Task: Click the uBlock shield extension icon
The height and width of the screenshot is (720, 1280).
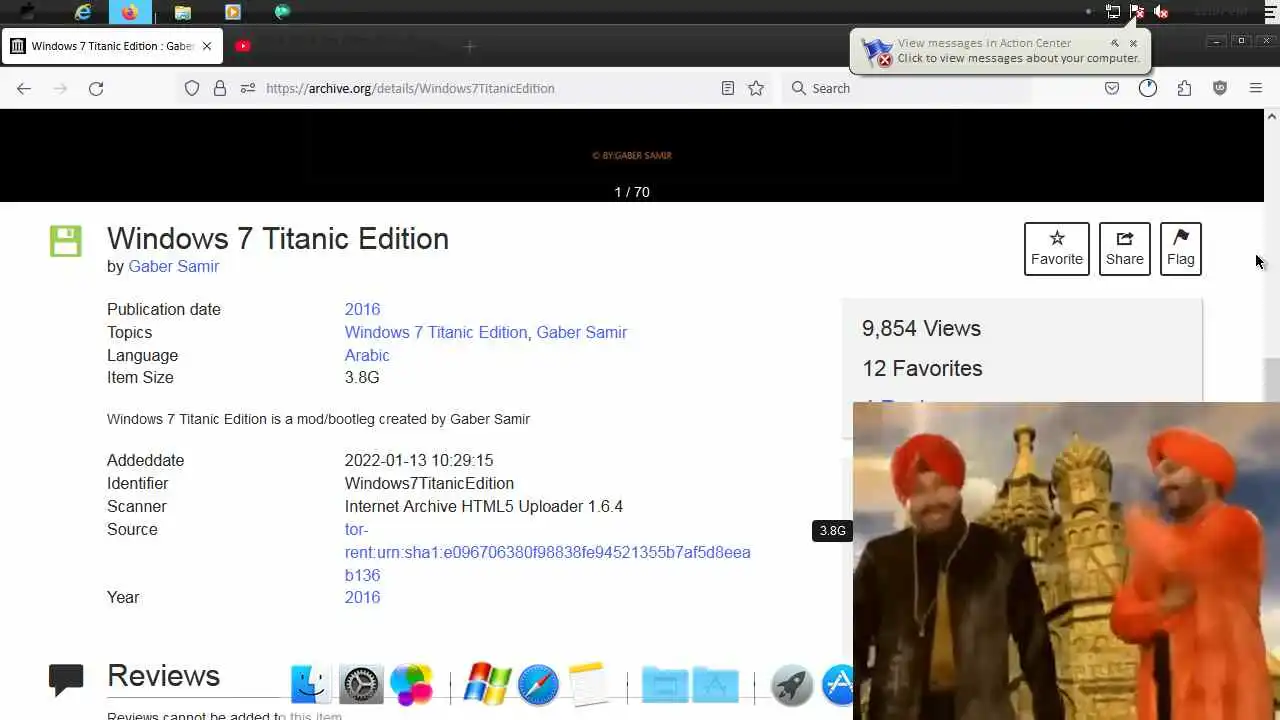Action: tap(1220, 88)
